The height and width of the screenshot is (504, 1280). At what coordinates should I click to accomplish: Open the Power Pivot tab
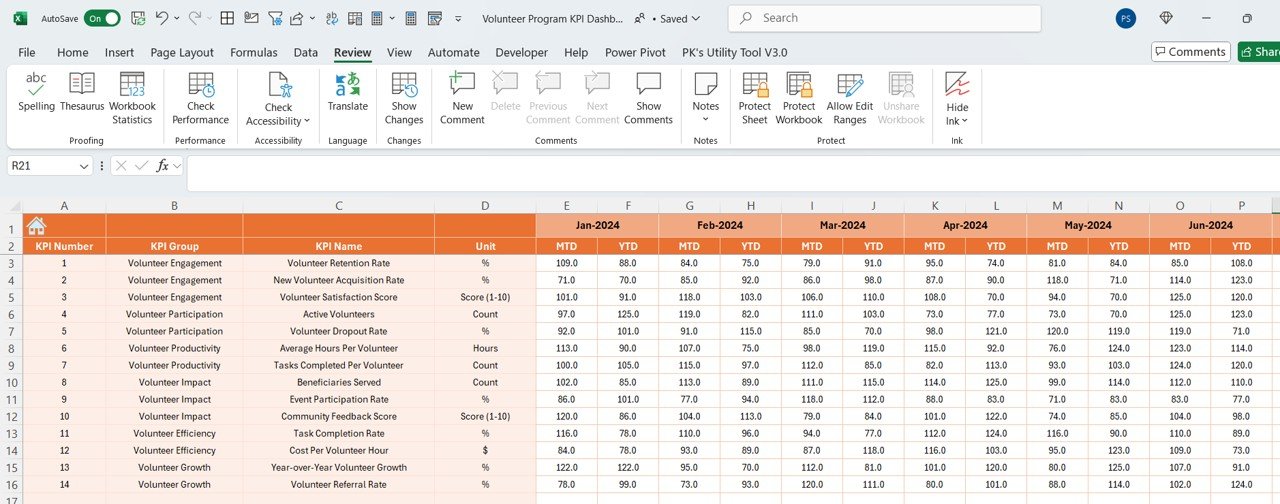[635, 52]
